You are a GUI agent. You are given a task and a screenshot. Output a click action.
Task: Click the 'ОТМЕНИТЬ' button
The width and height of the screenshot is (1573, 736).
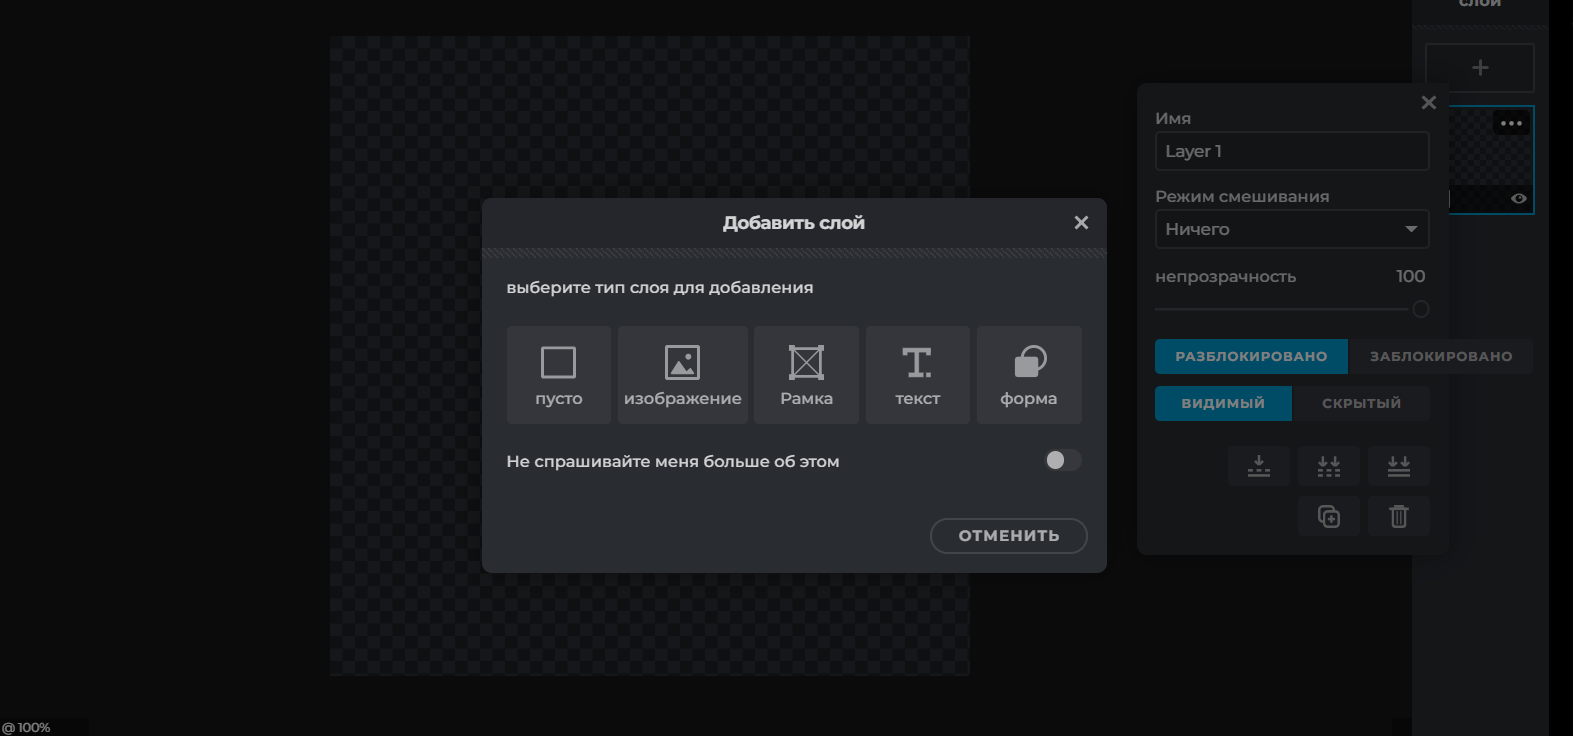click(1009, 536)
